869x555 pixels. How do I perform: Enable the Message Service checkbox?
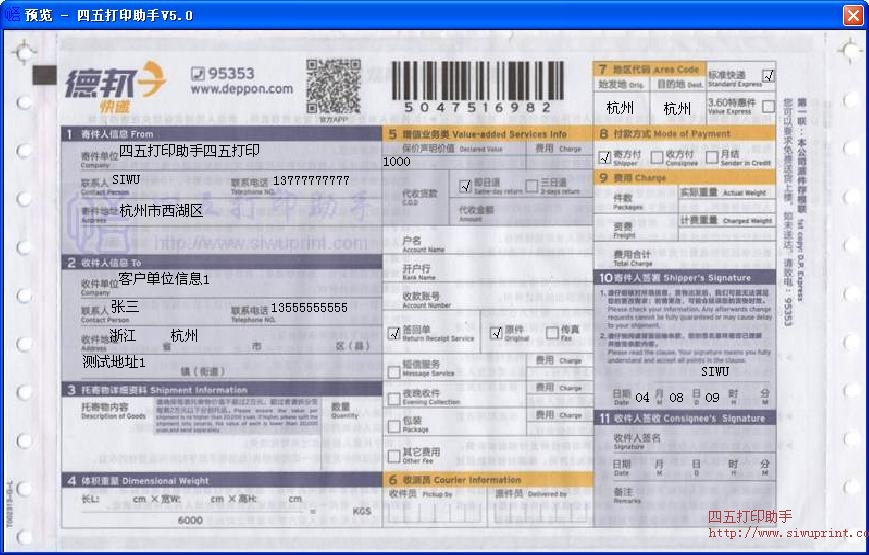[x=394, y=370]
